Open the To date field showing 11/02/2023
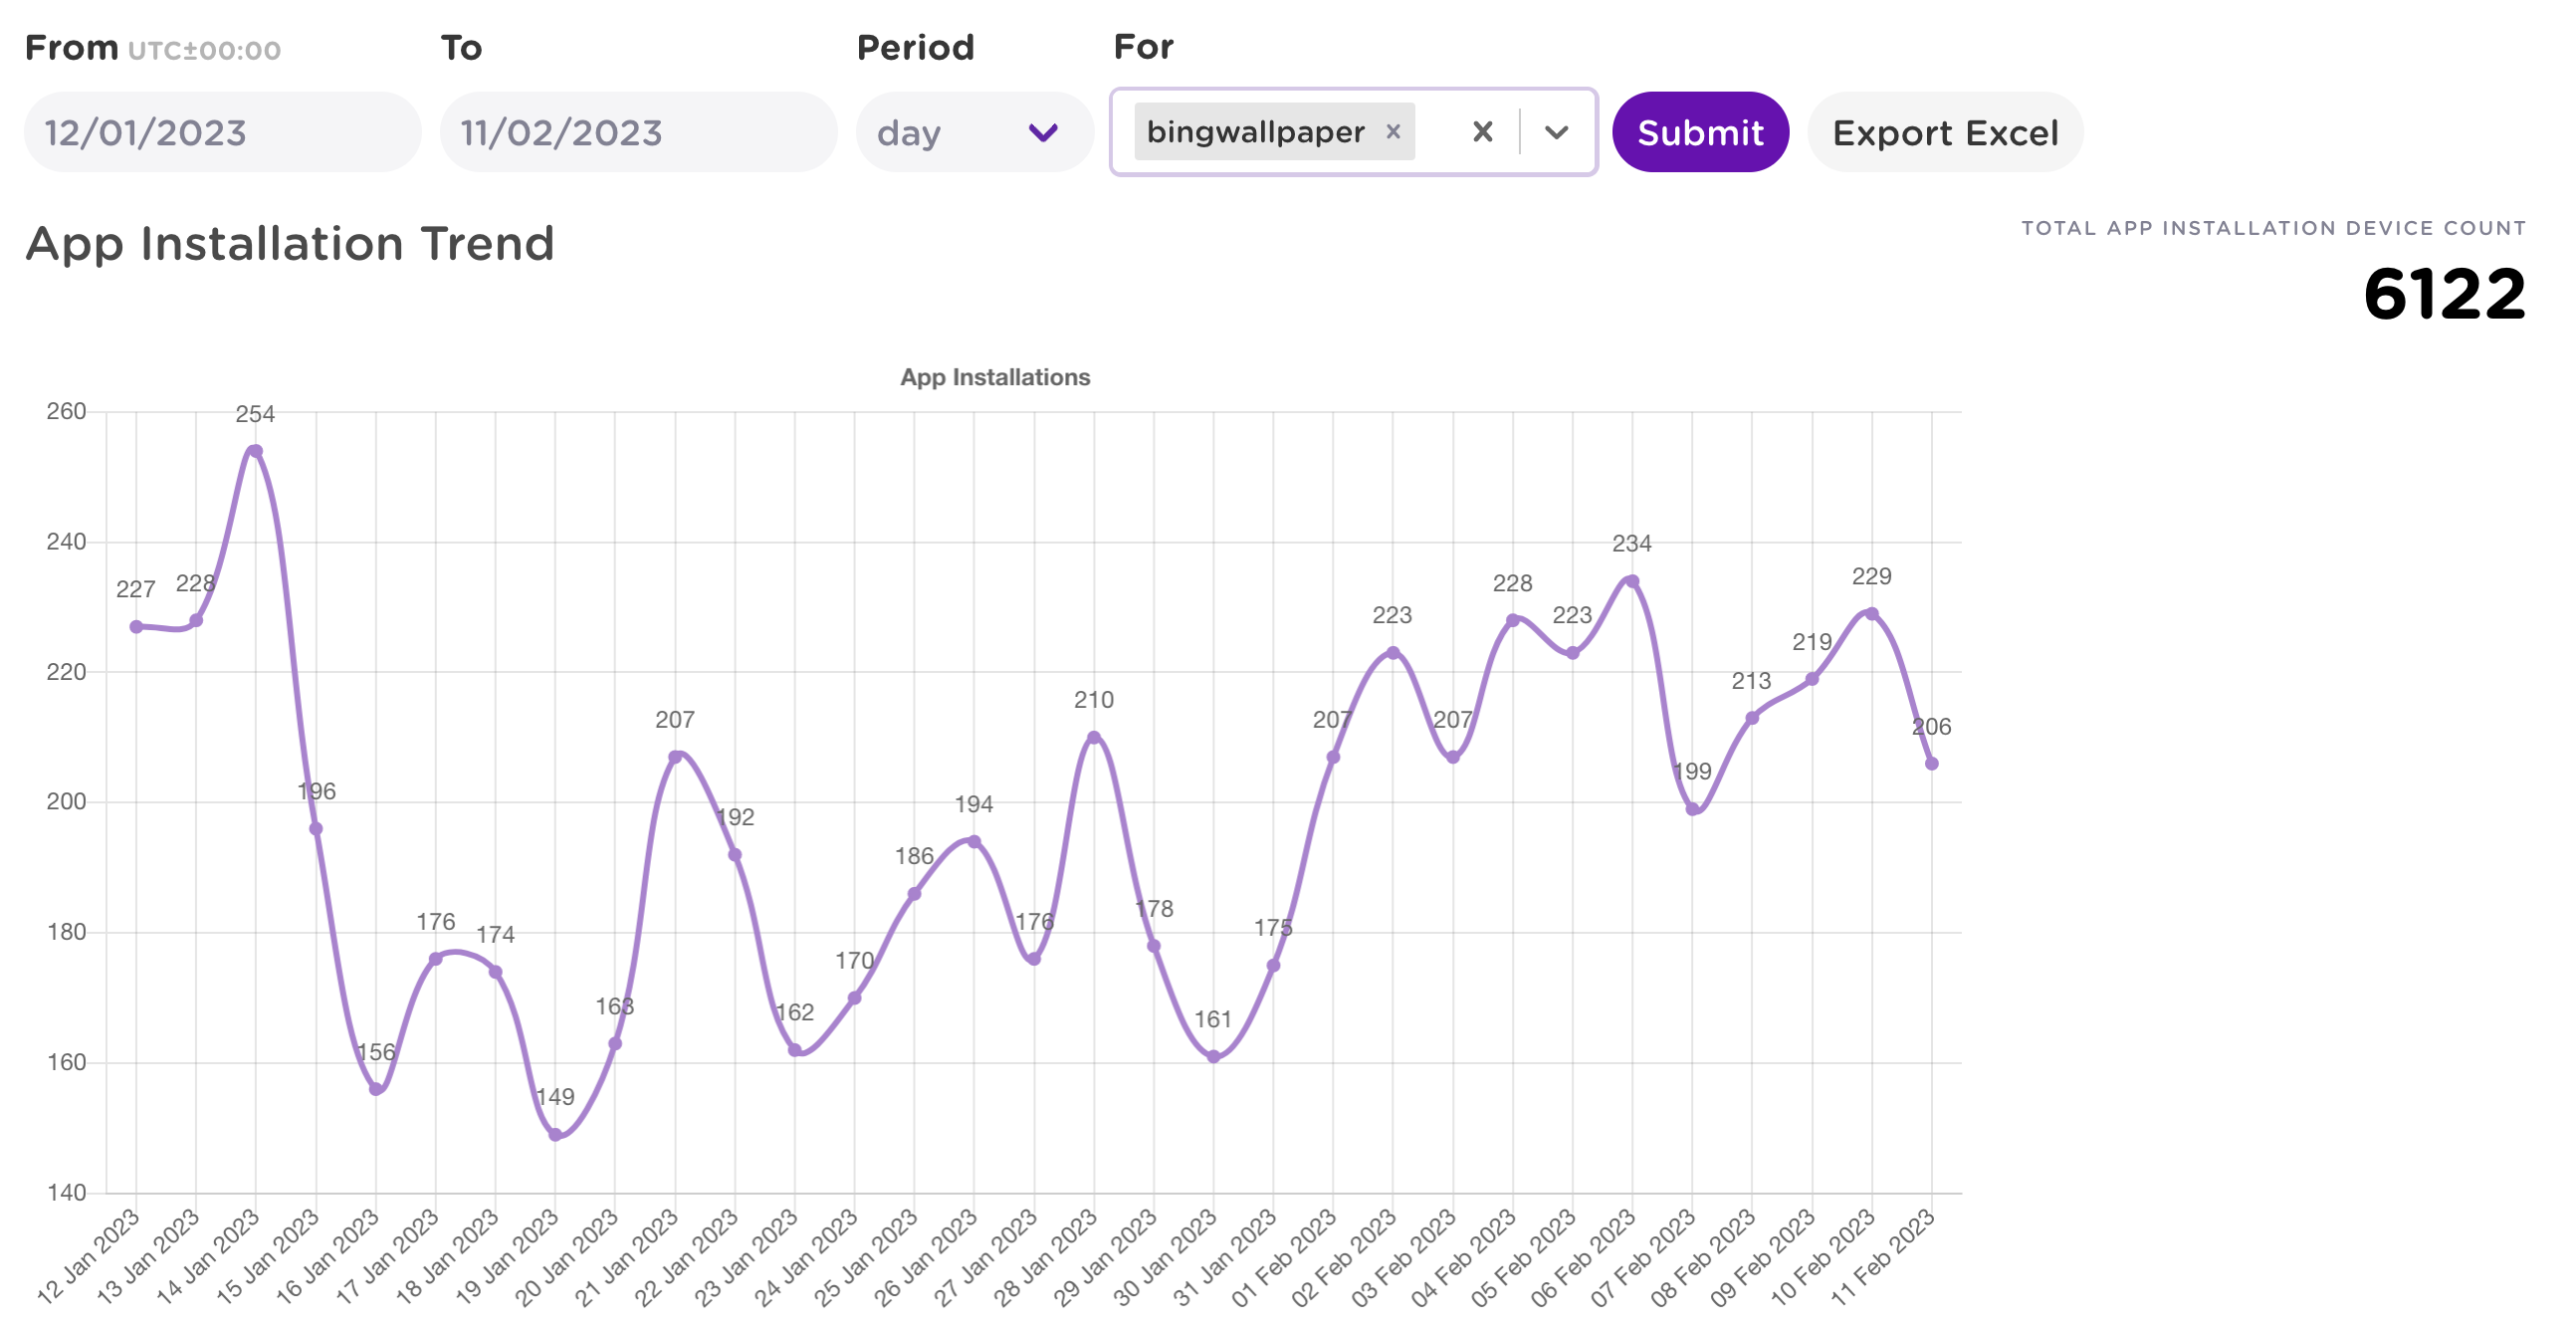Viewport: 2576px width, 1330px height. click(x=638, y=131)
